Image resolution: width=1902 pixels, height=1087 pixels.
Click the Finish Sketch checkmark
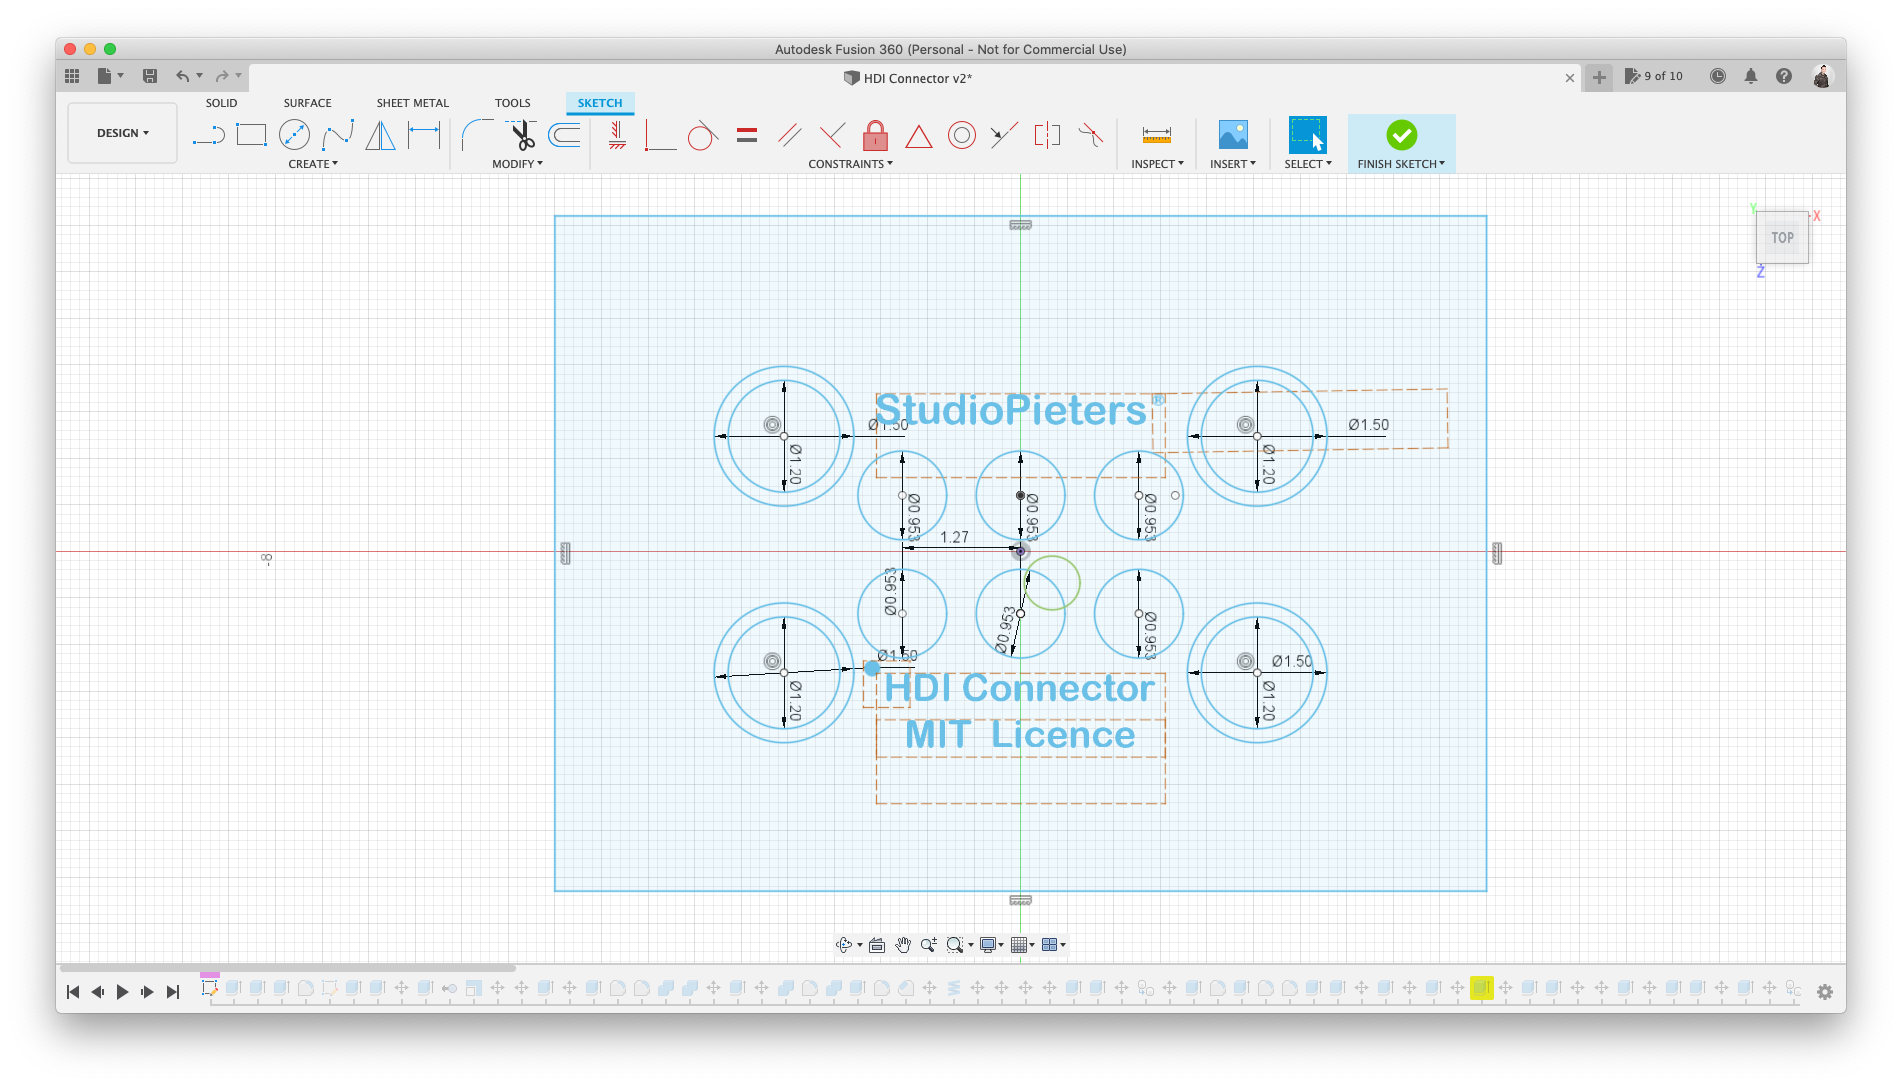click(x=1401, y=135)
